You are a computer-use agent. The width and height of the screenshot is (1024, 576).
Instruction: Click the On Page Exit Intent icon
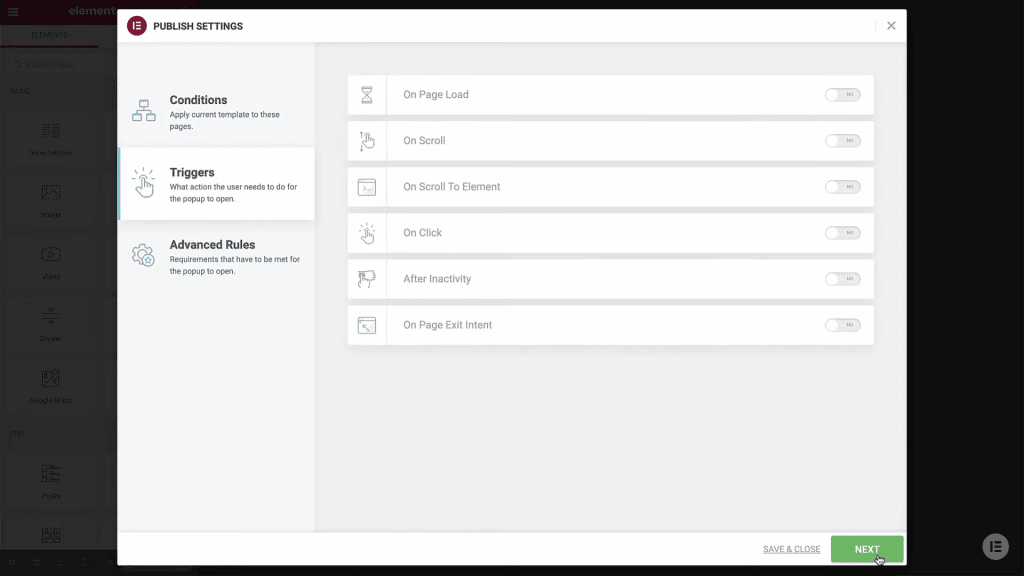click(x=367, y=325)
